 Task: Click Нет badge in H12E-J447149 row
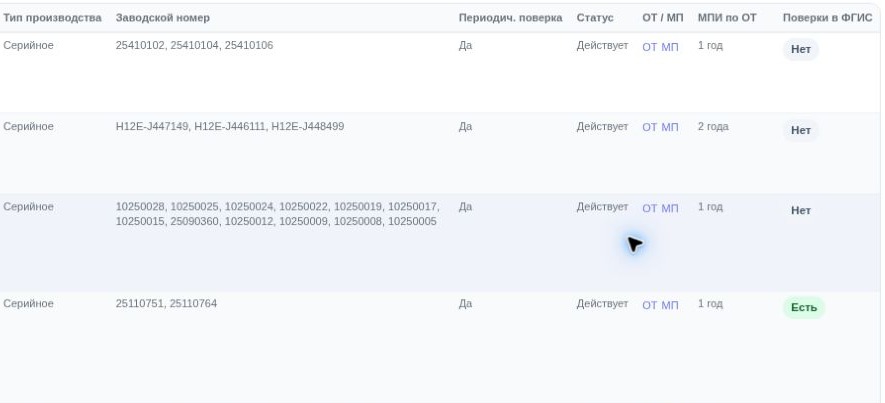pos(800,130)
